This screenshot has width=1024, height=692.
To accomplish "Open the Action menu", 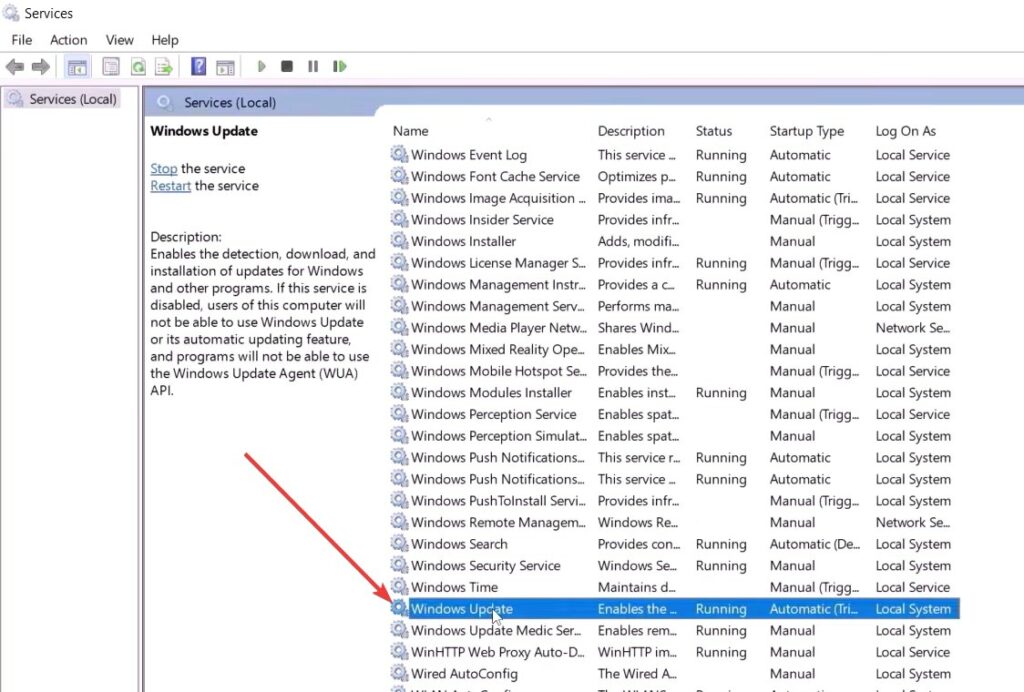I will pyautogui.click(x=69, y=40).
